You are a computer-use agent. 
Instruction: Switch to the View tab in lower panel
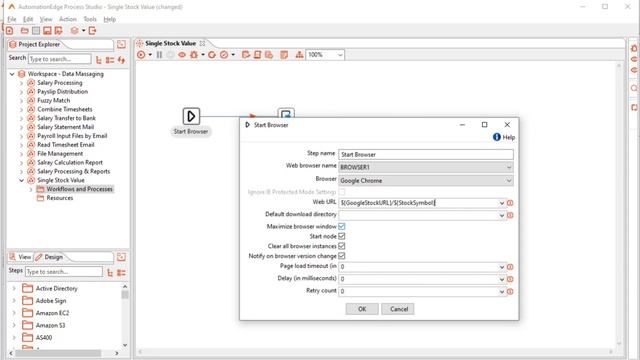pos(20,257)
